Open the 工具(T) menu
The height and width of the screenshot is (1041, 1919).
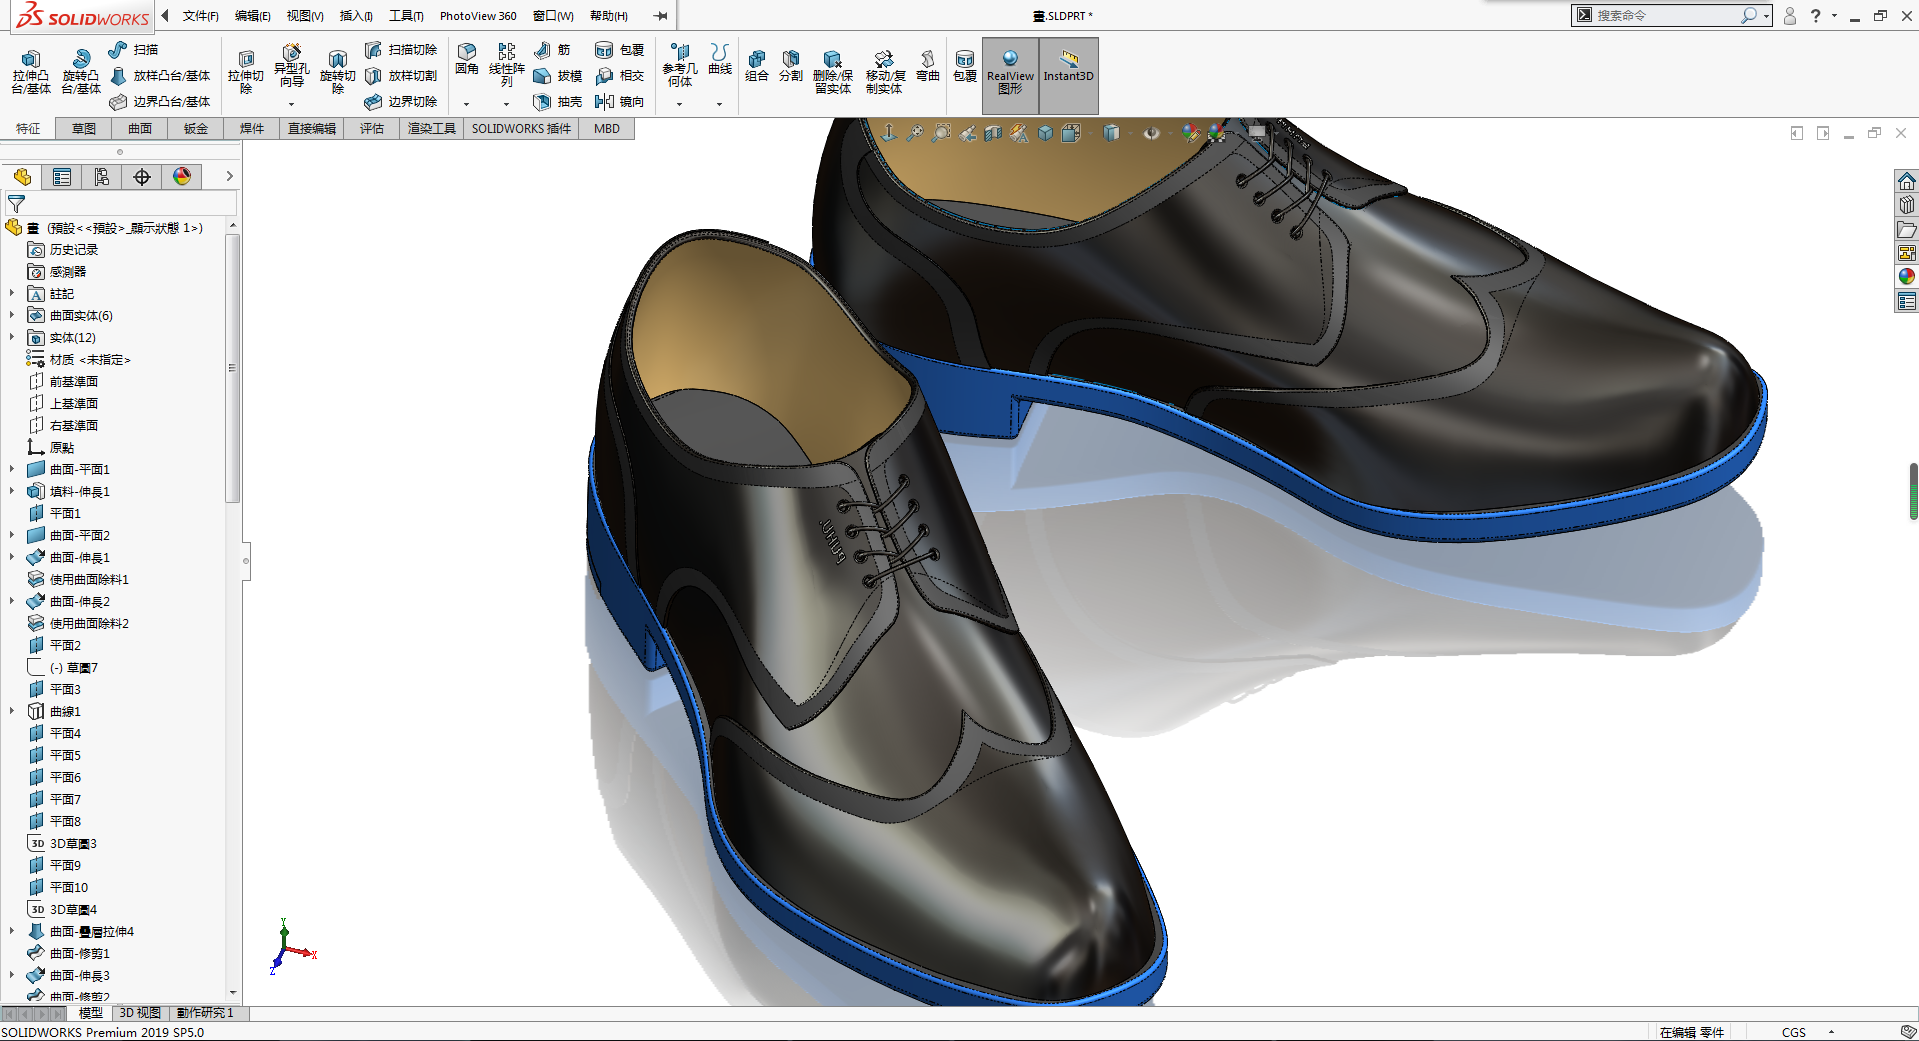tap(406, 16)
